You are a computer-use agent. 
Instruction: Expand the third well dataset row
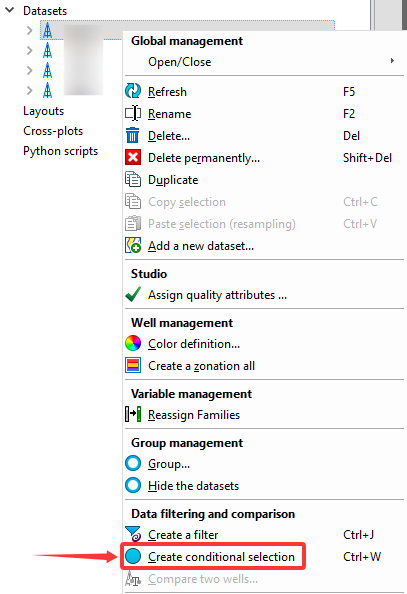30,70
